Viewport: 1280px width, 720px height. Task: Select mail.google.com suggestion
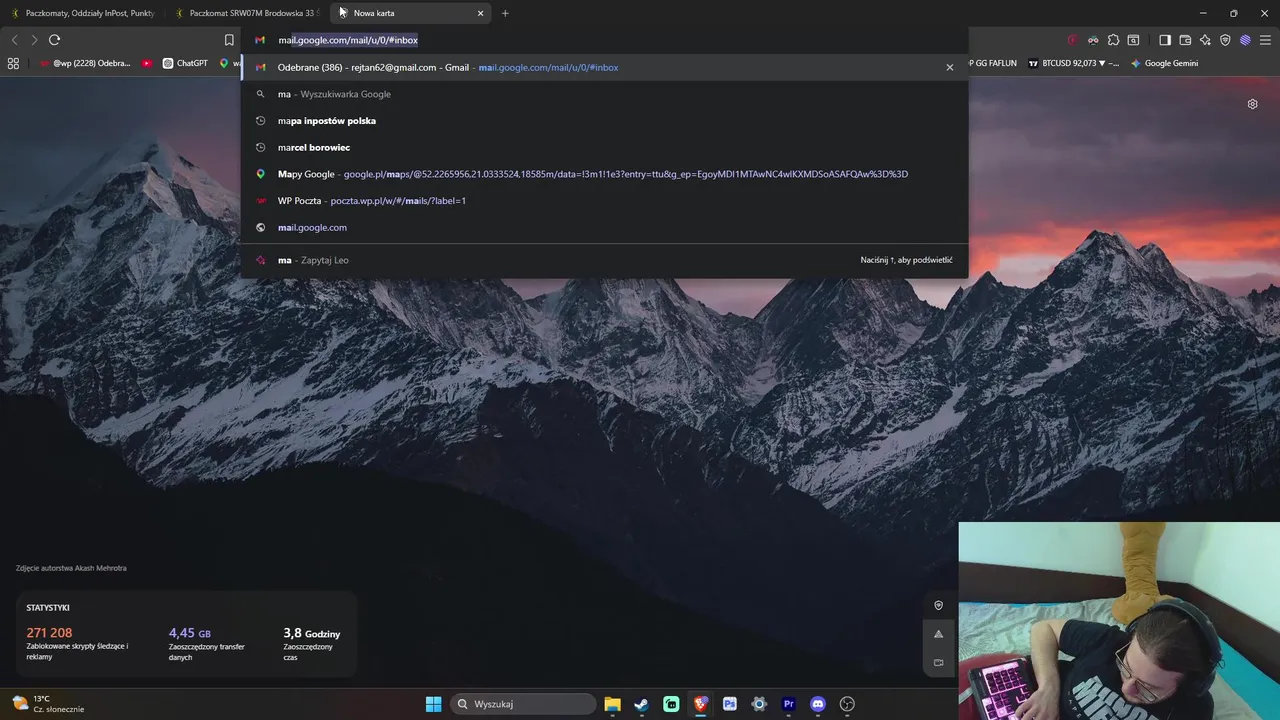click(605, 227)
